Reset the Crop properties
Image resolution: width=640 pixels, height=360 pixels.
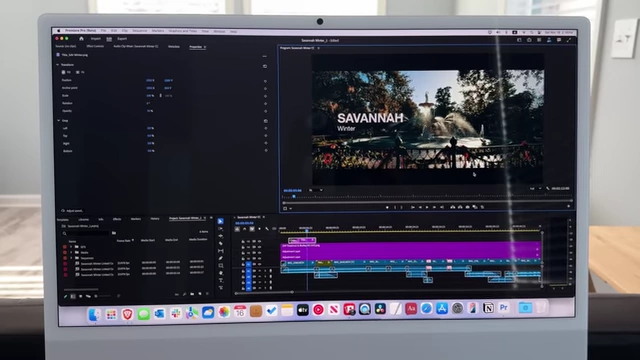pyautogui.click(x=266, y=121)
